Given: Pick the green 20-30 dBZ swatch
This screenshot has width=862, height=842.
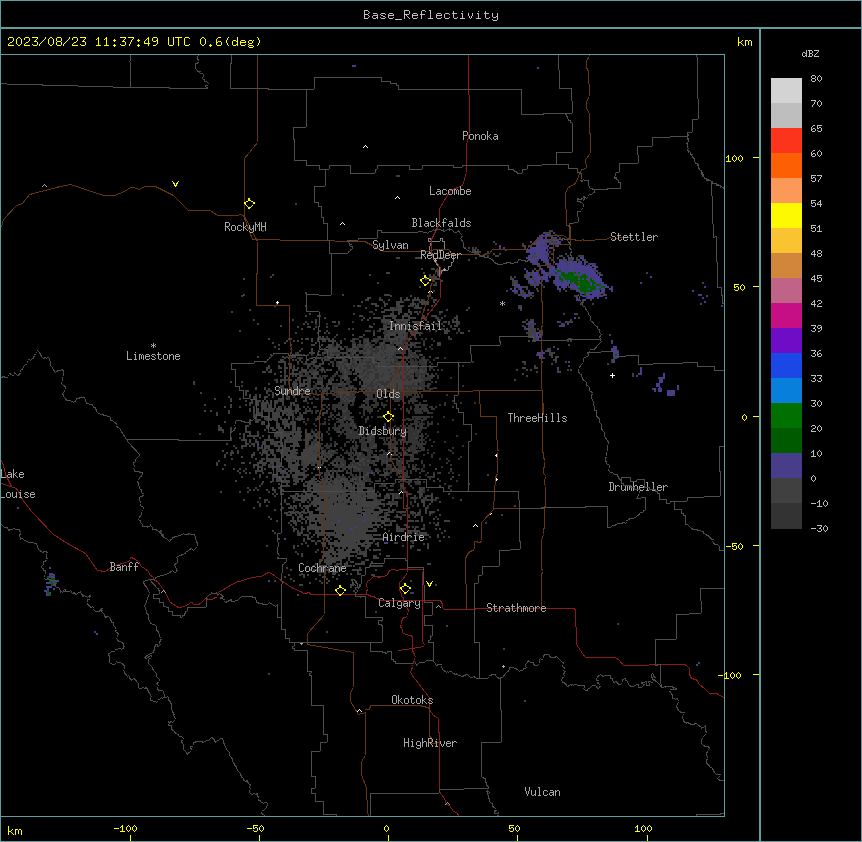Looking at the screenshot, I should click(786, 416).
